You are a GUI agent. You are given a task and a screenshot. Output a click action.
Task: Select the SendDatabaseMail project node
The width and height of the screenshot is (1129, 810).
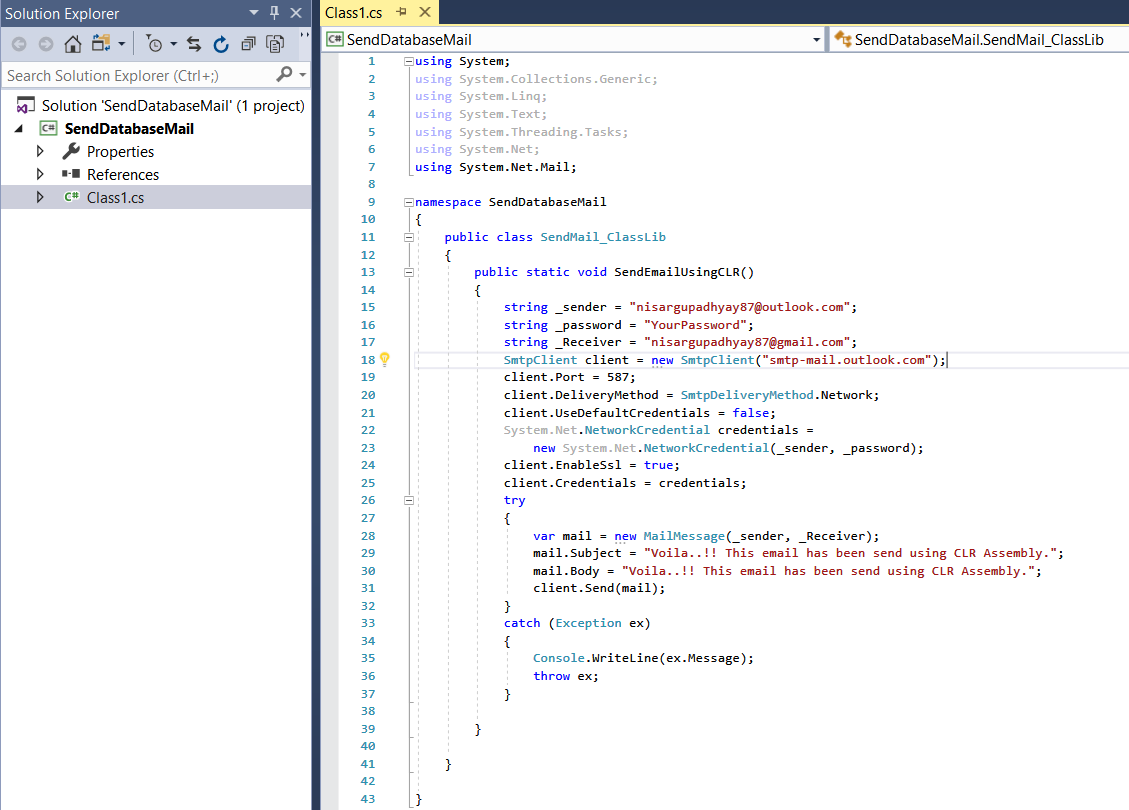[x=129, y=129]
